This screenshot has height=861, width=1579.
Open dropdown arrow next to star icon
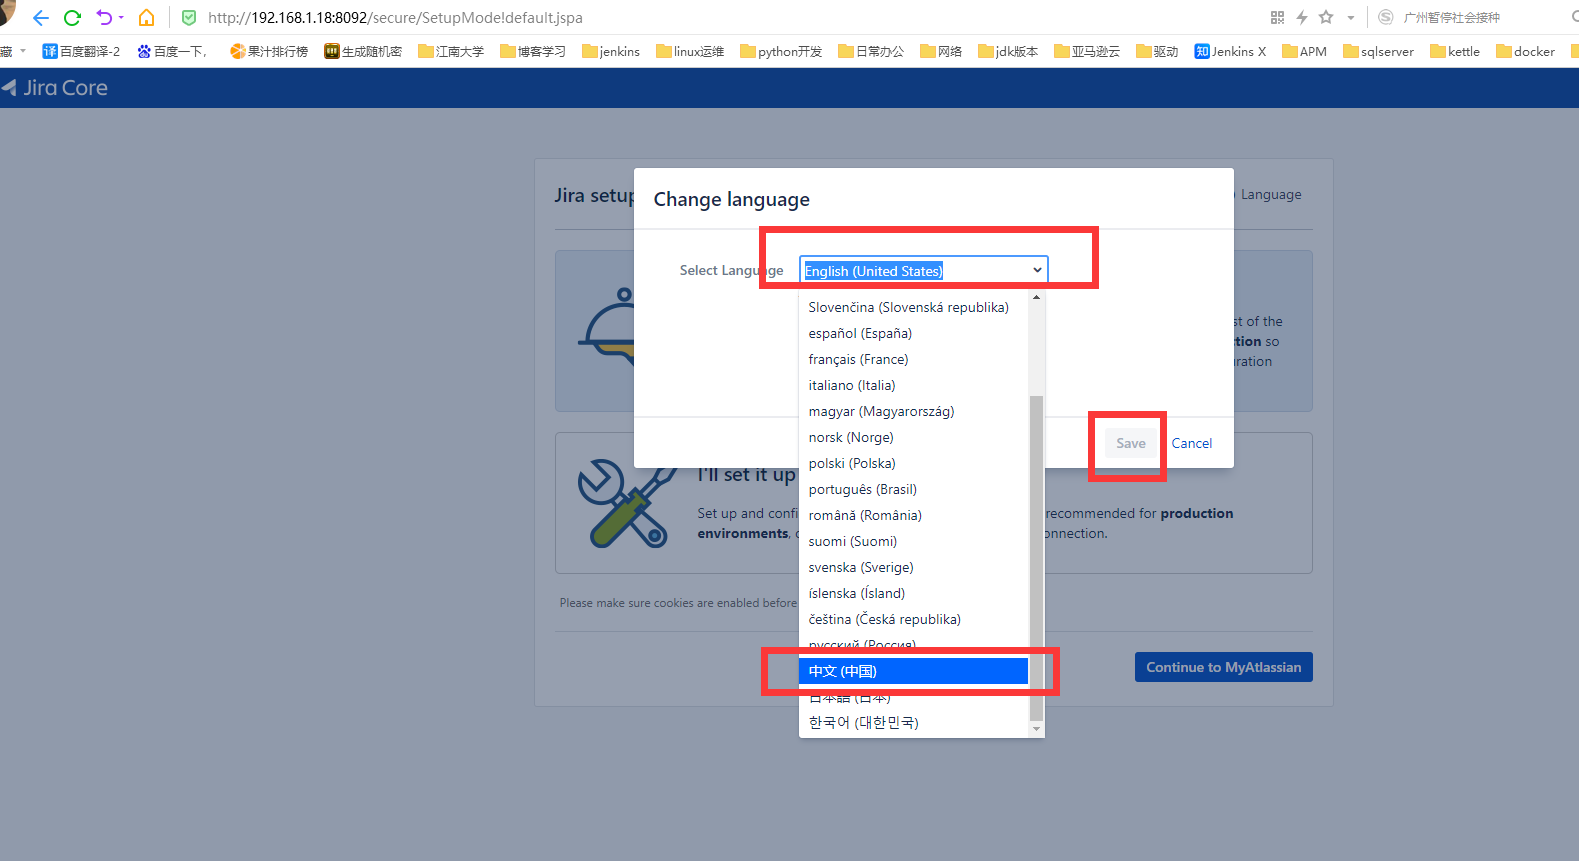click(1350, 18)
